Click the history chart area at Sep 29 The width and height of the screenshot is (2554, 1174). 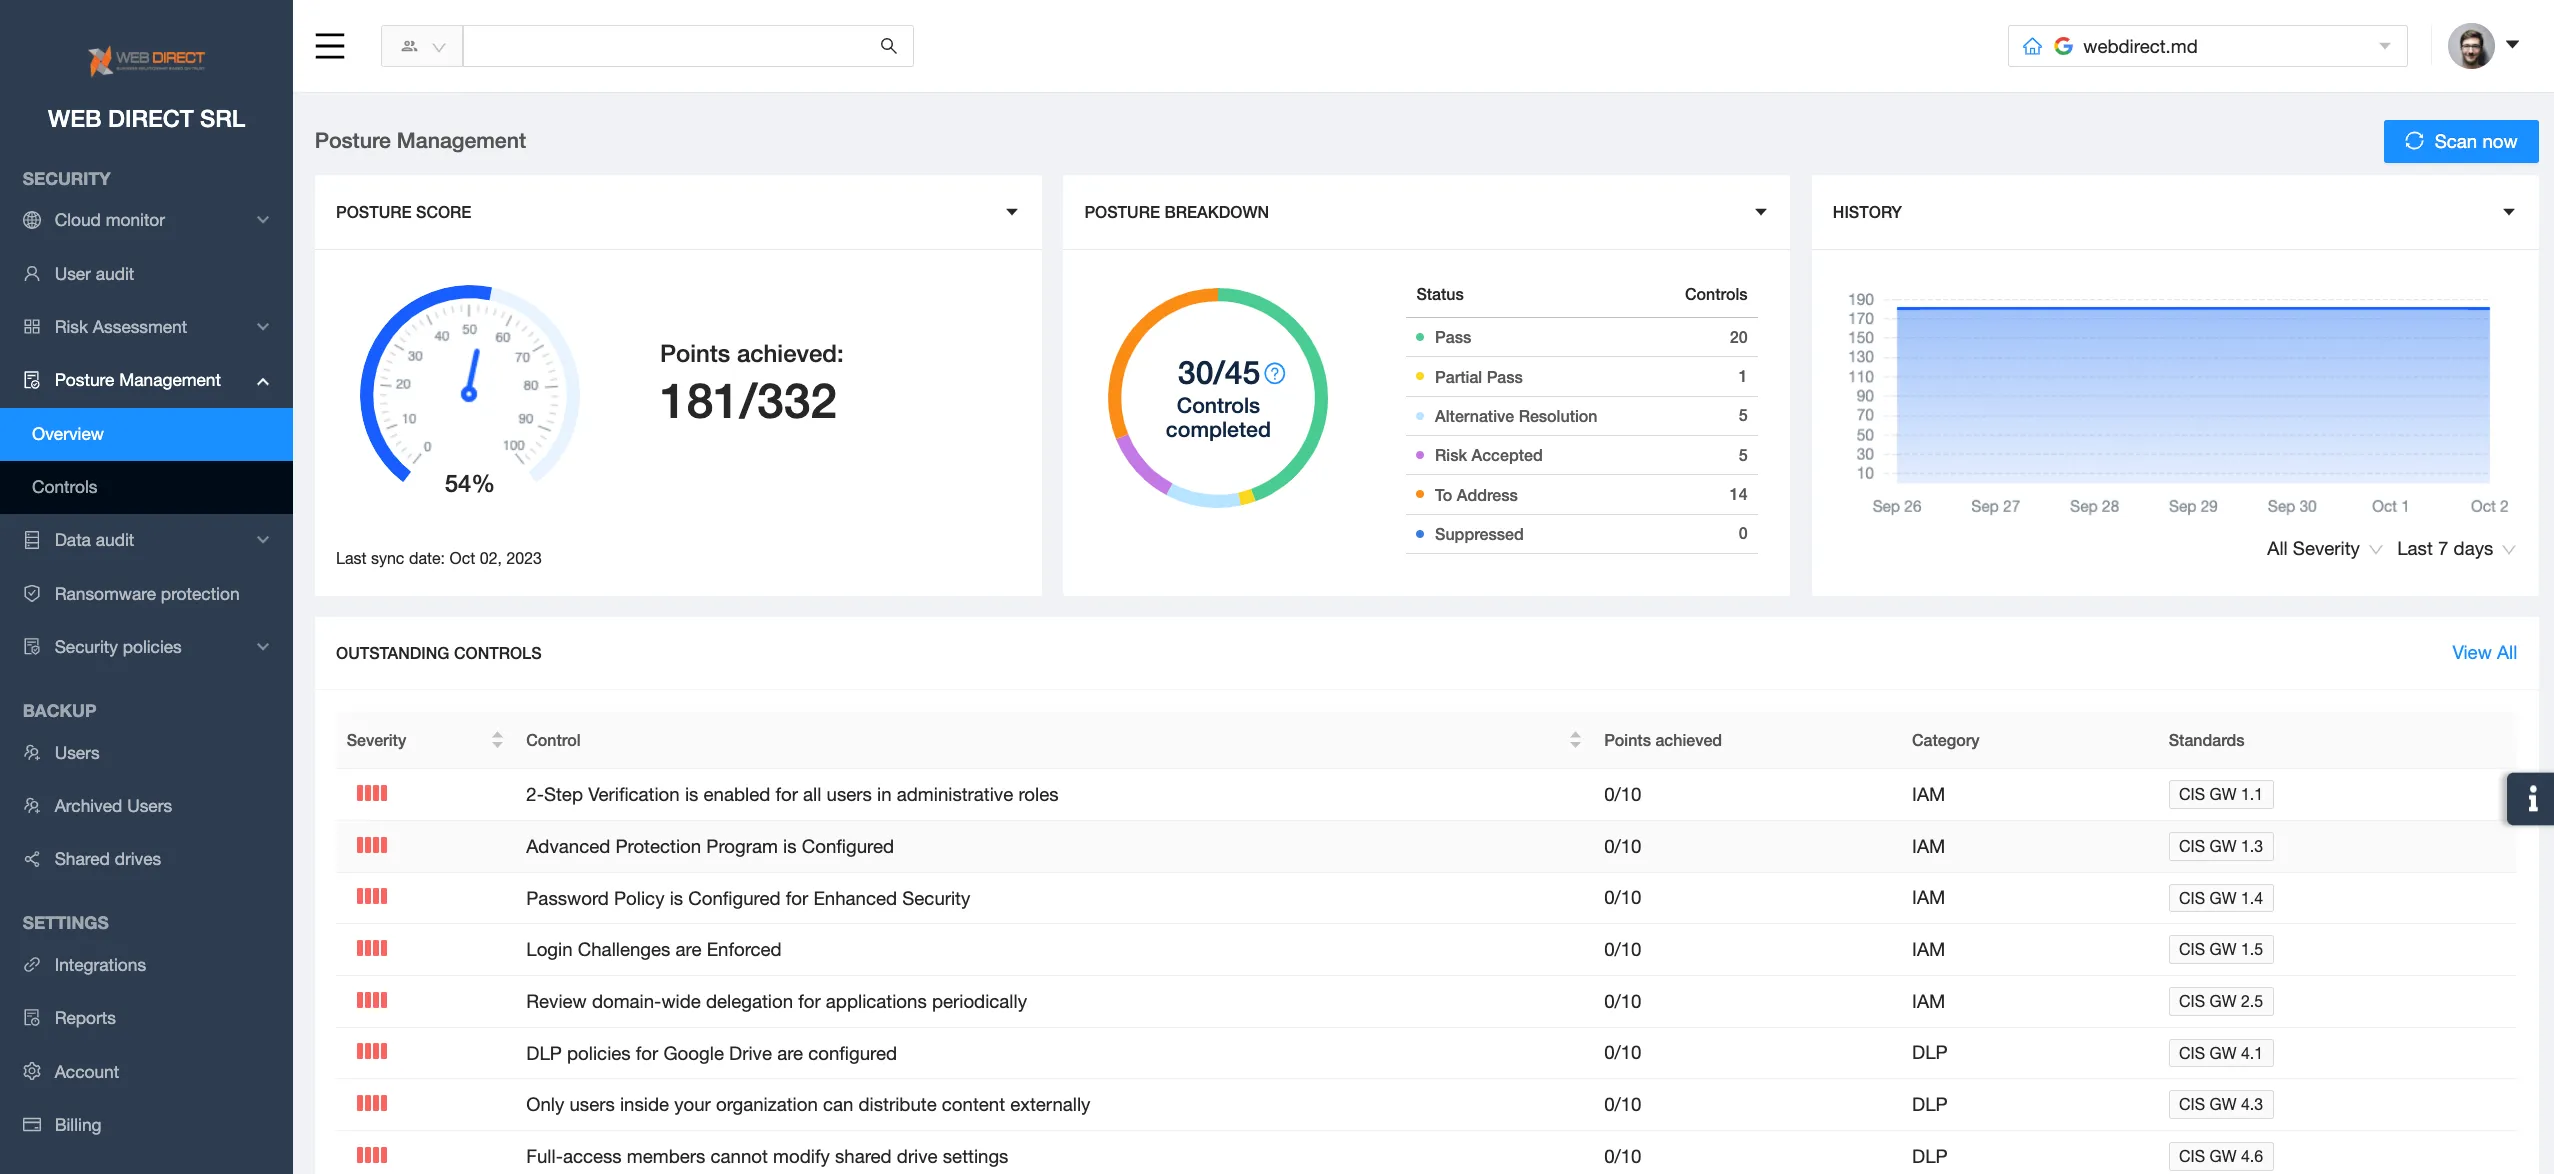pos(2193,395)
